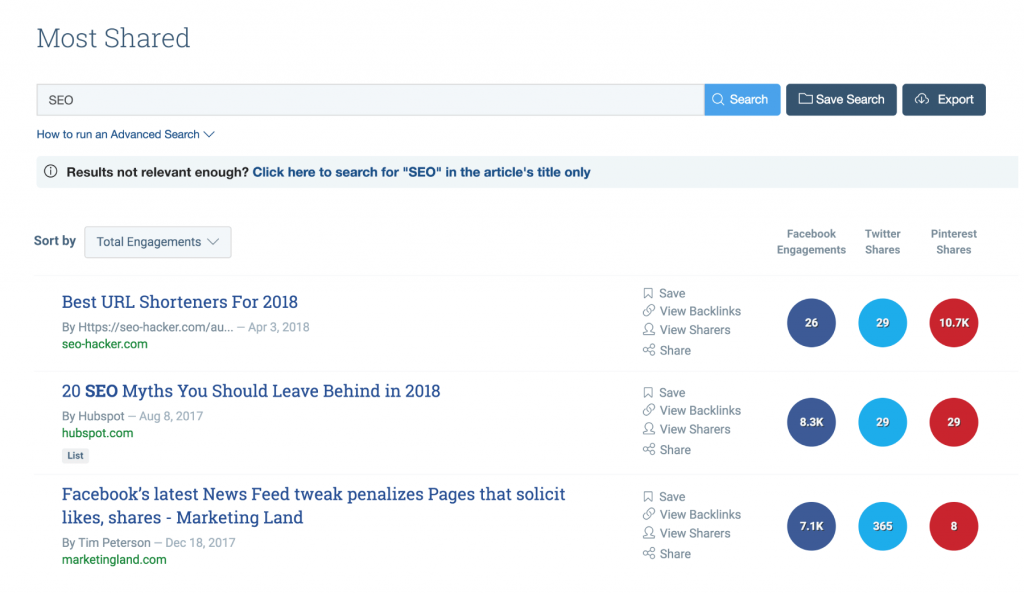Image resolution: width=1024 pixels, height=593 pixels.
Task: Click the red 10.7K Pinterest shares circle
Action: (953, 323)
